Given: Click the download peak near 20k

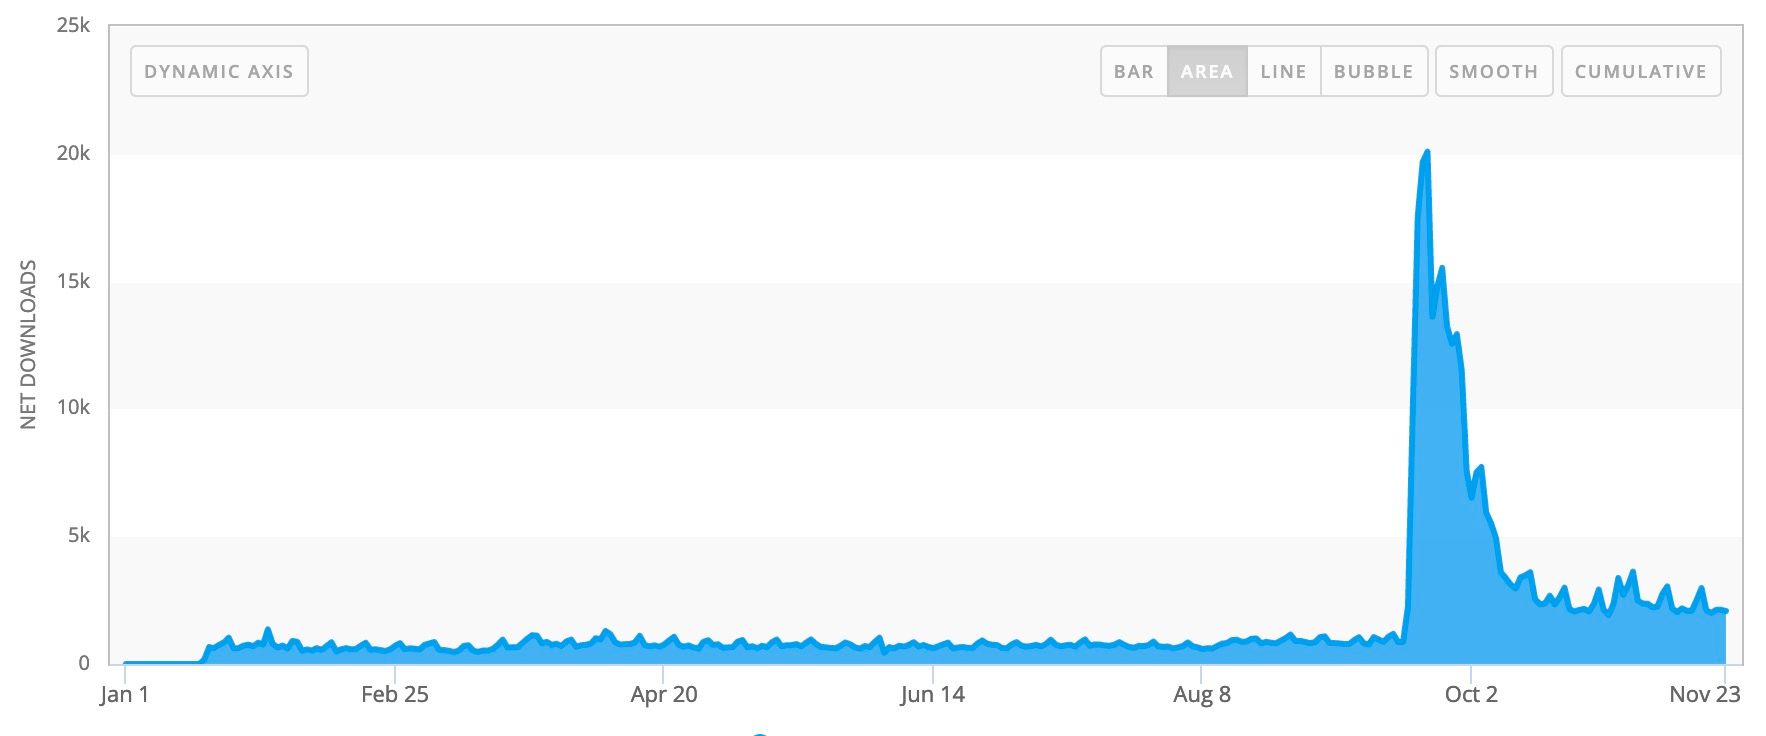Looking at the screenshot, I should 1426,153.
